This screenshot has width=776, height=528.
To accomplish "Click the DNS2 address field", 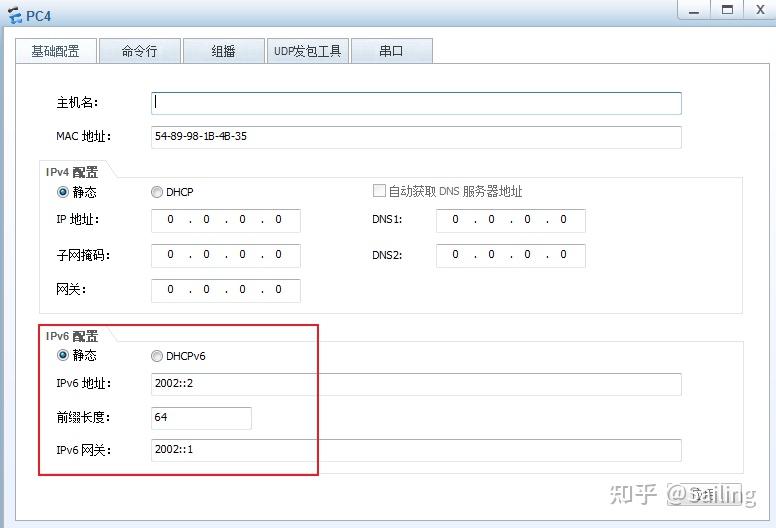I will (511, 255).
